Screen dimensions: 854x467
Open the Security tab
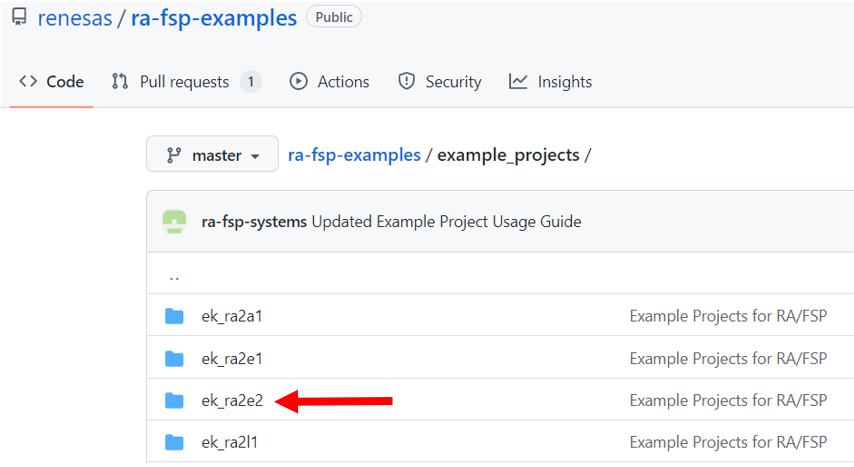click(x=440, y=82)
